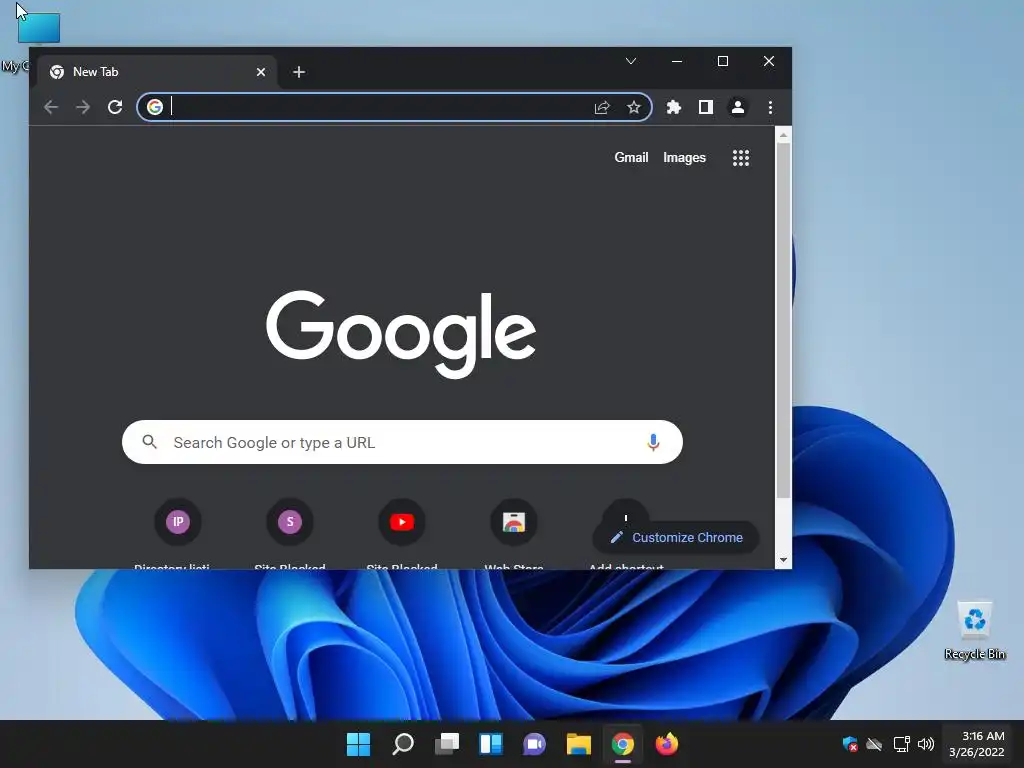The width and height of the screenshot is (1024, 768).
Task: Open the Teams Chat taskbar icon
Action: 534,744
